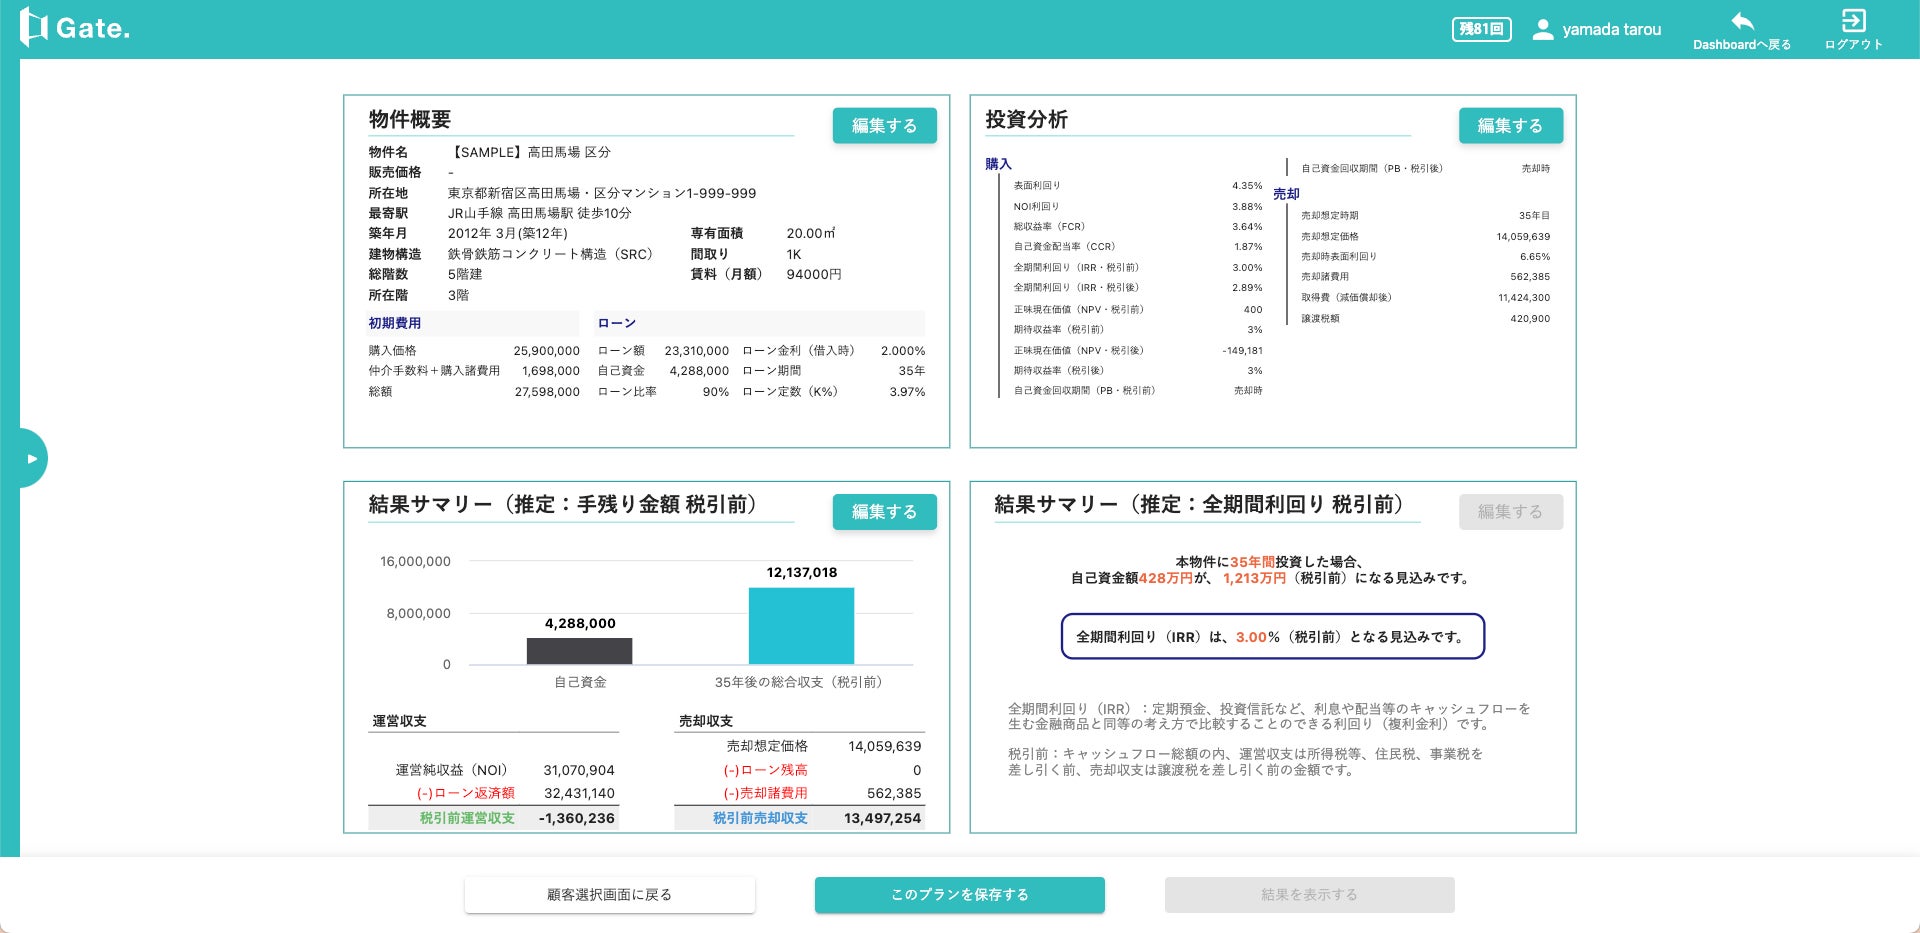Click the 売却収支 table heading
The image size is (1920, 933).
706,721
